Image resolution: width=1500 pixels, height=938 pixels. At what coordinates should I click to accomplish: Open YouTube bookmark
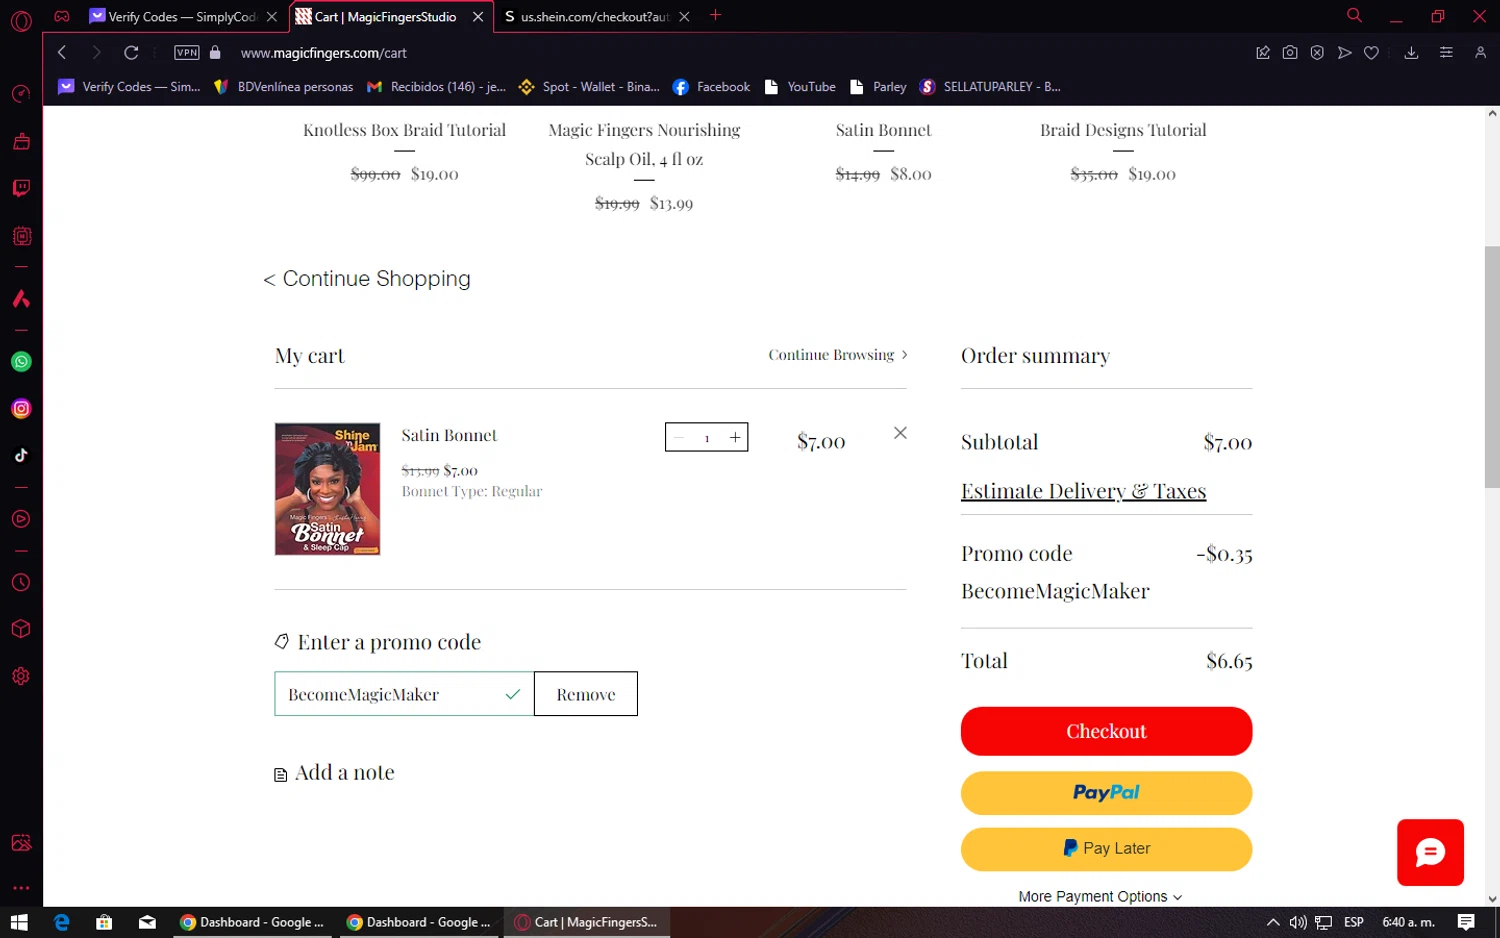point(800,87)
